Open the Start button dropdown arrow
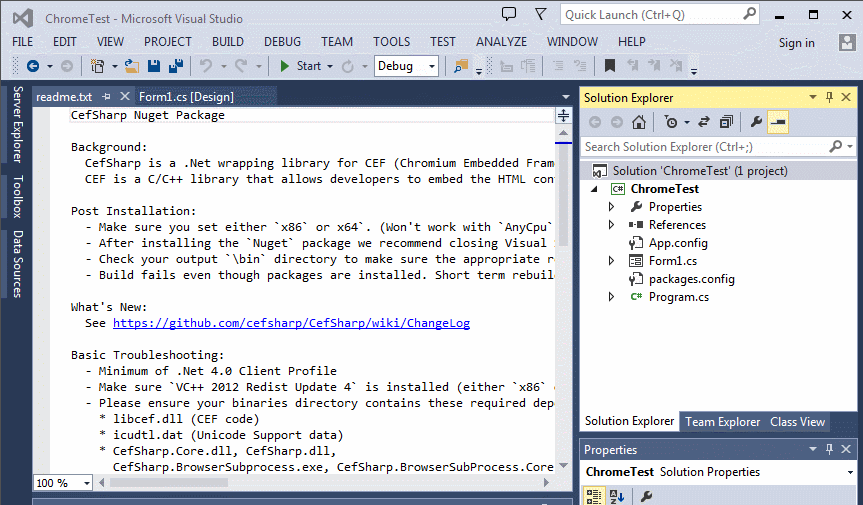Screen dimensions: 863x505 tap(330, 67)
